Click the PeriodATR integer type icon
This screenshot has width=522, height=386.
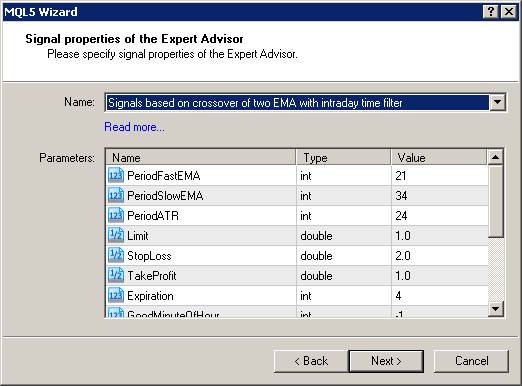coord(116,215)
